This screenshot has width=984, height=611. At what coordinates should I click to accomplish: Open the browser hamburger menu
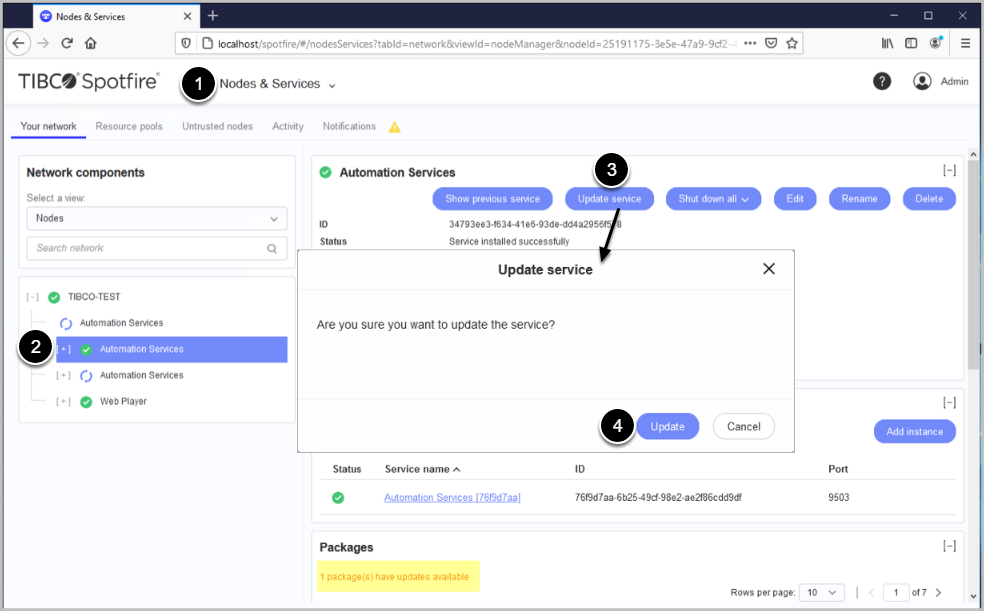tap(965, 43)
